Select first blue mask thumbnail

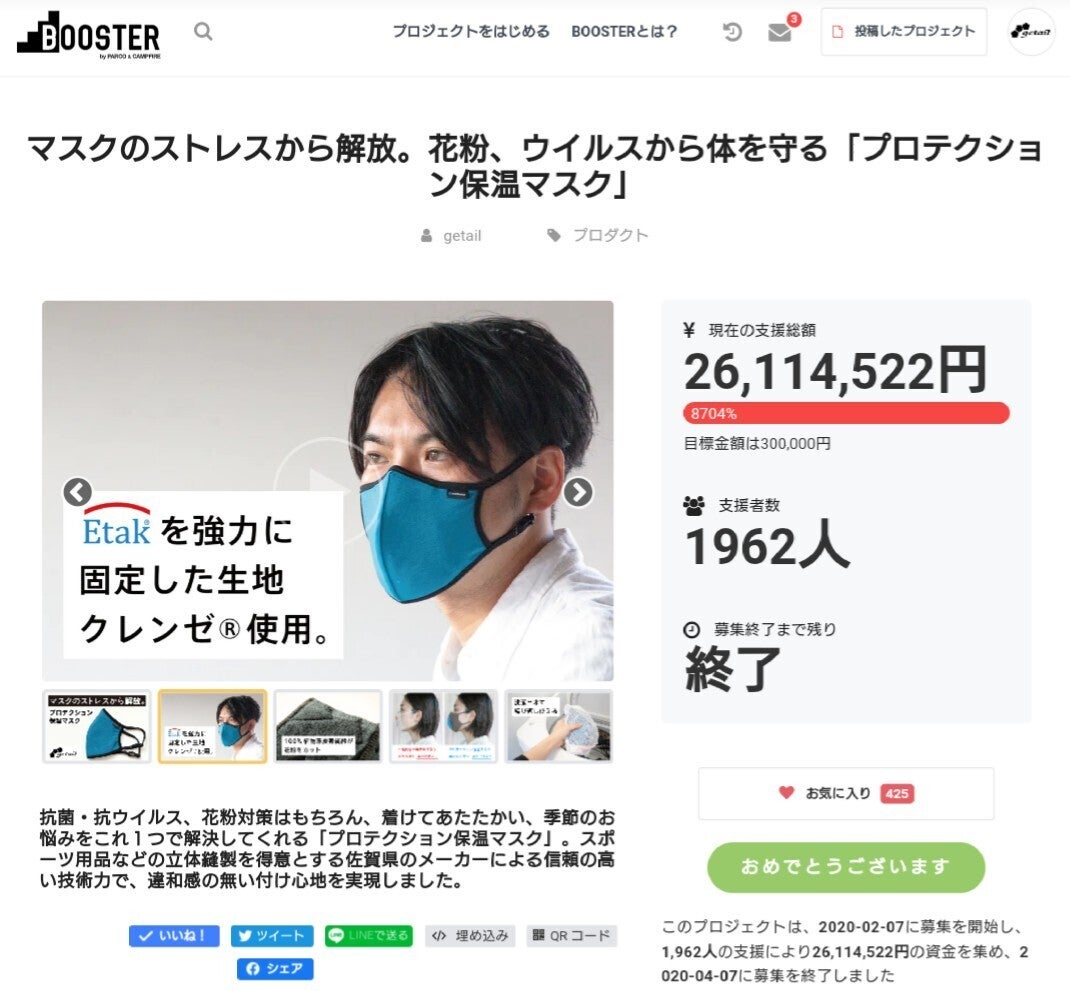pos(96,726)
